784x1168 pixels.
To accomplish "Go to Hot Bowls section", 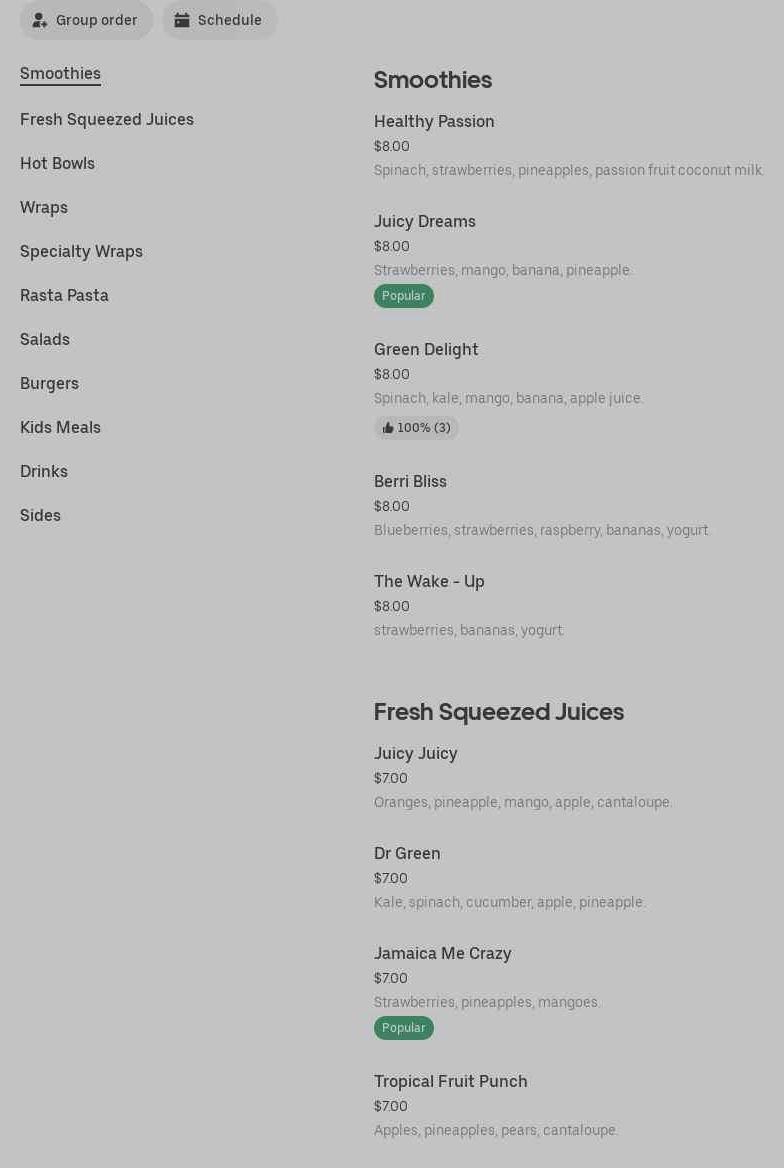I will [x=57, y=164].
